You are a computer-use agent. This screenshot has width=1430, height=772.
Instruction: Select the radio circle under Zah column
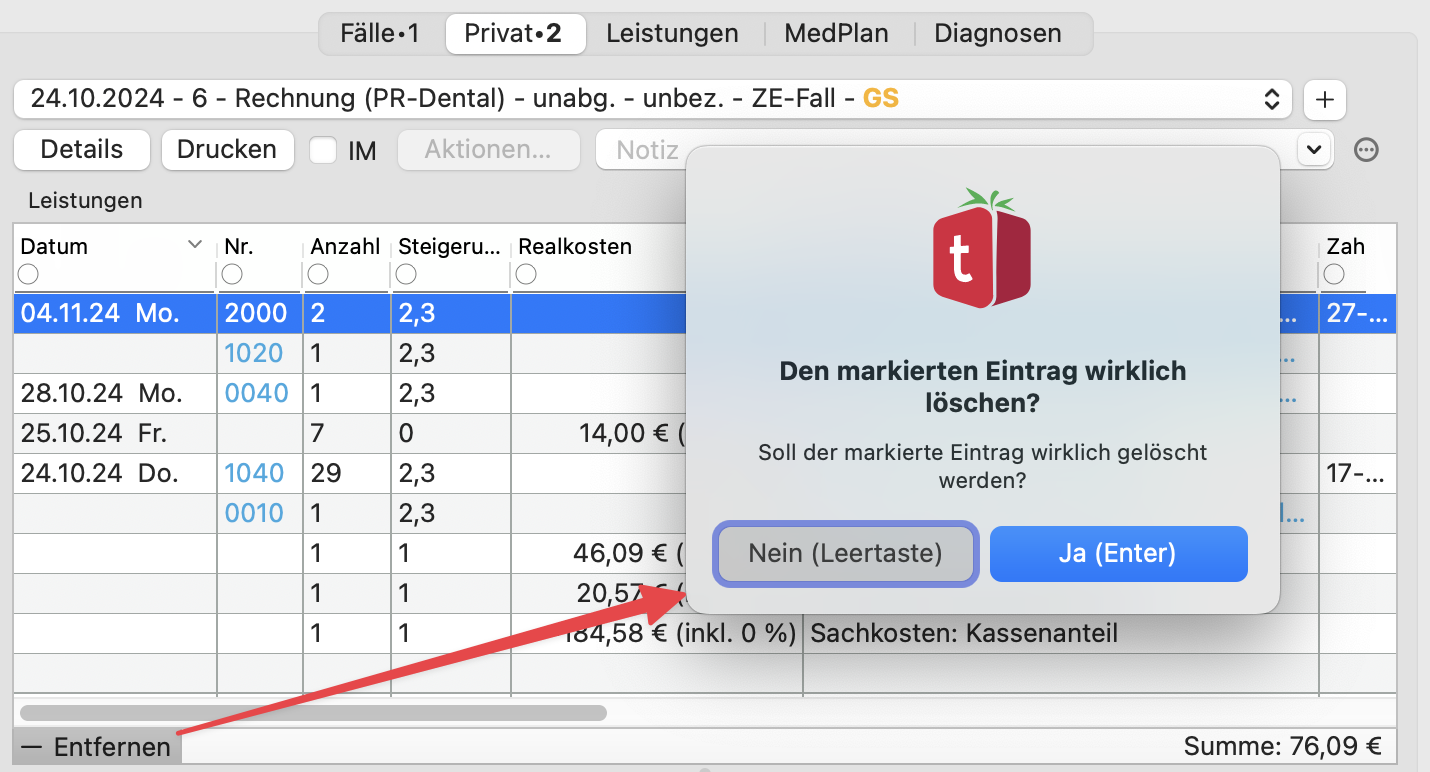1334,273
